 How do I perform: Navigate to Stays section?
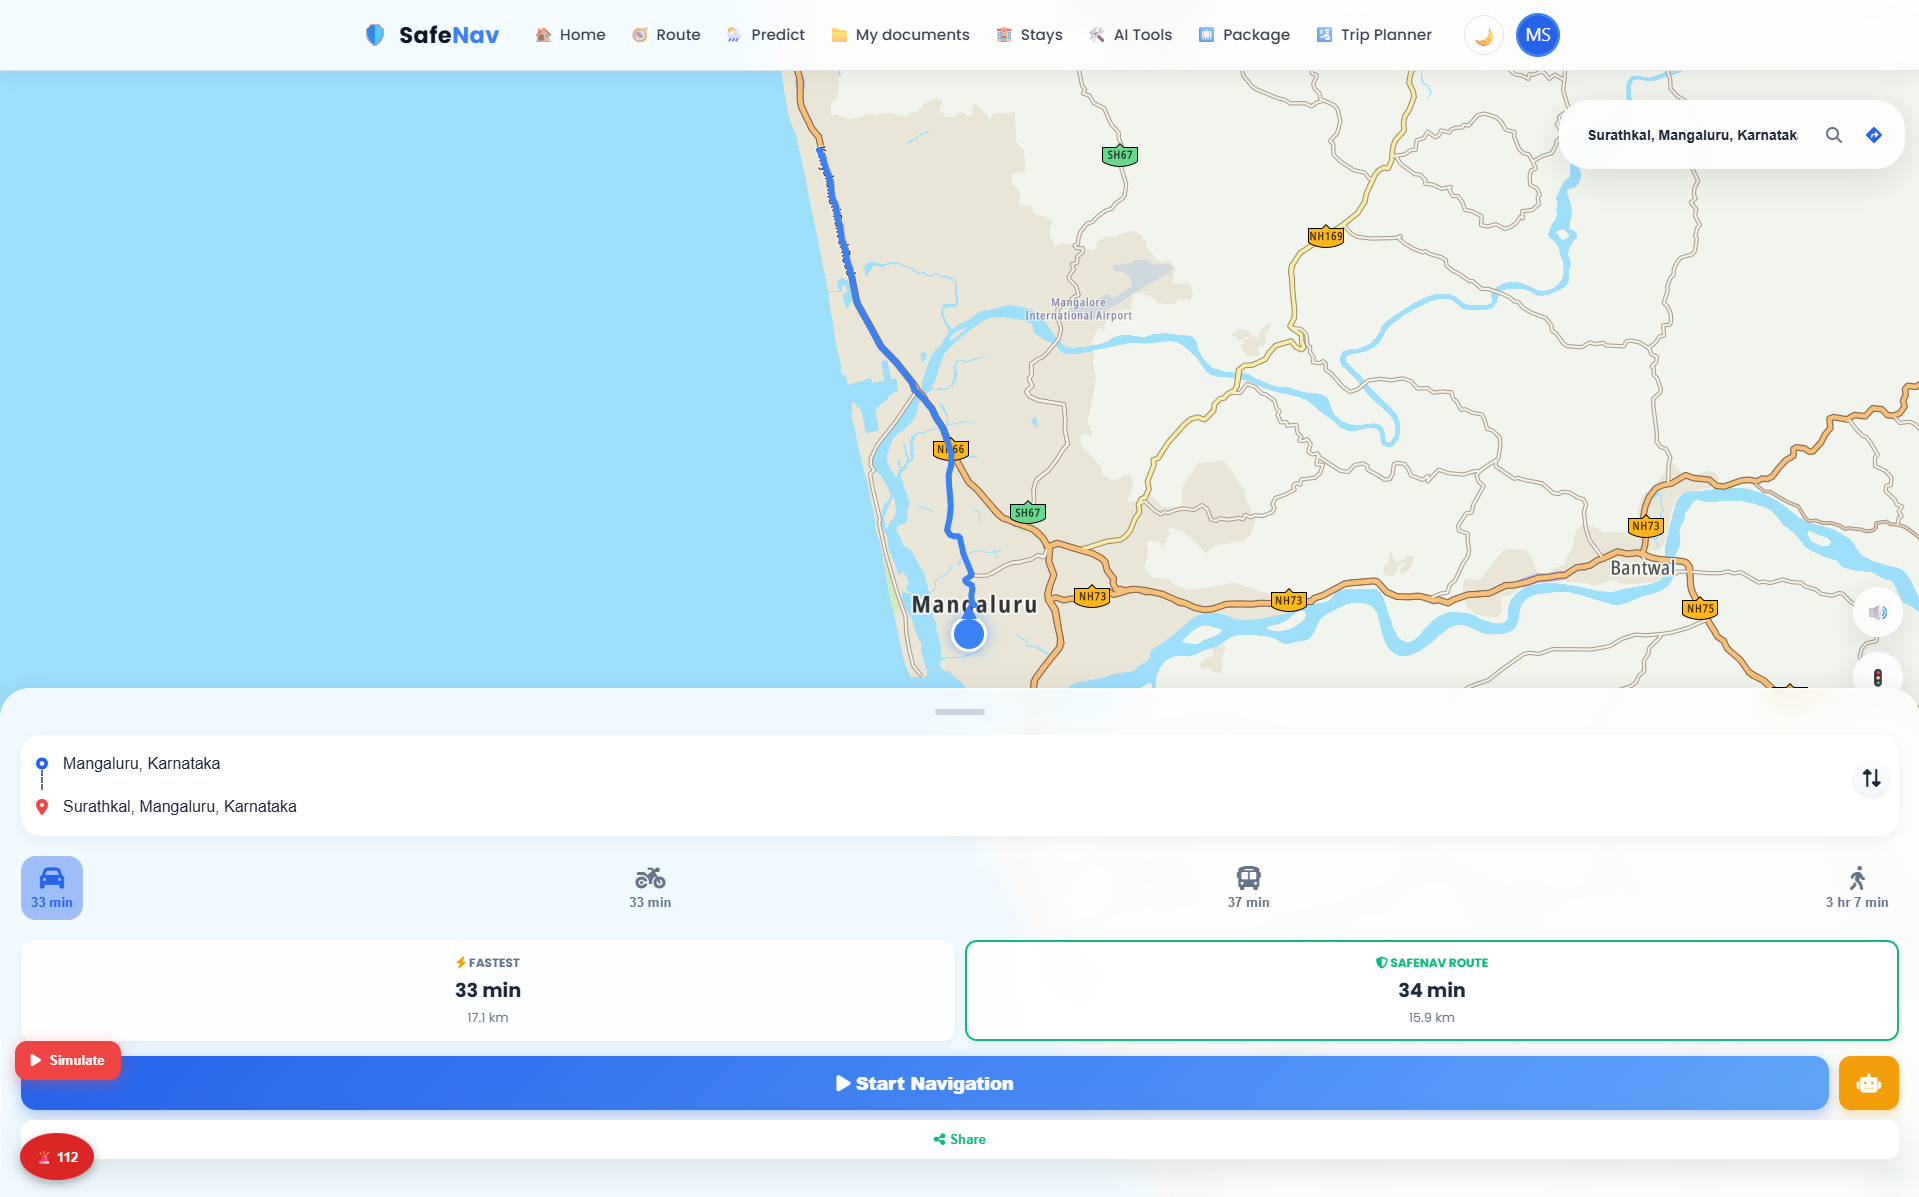[1029, 35]
